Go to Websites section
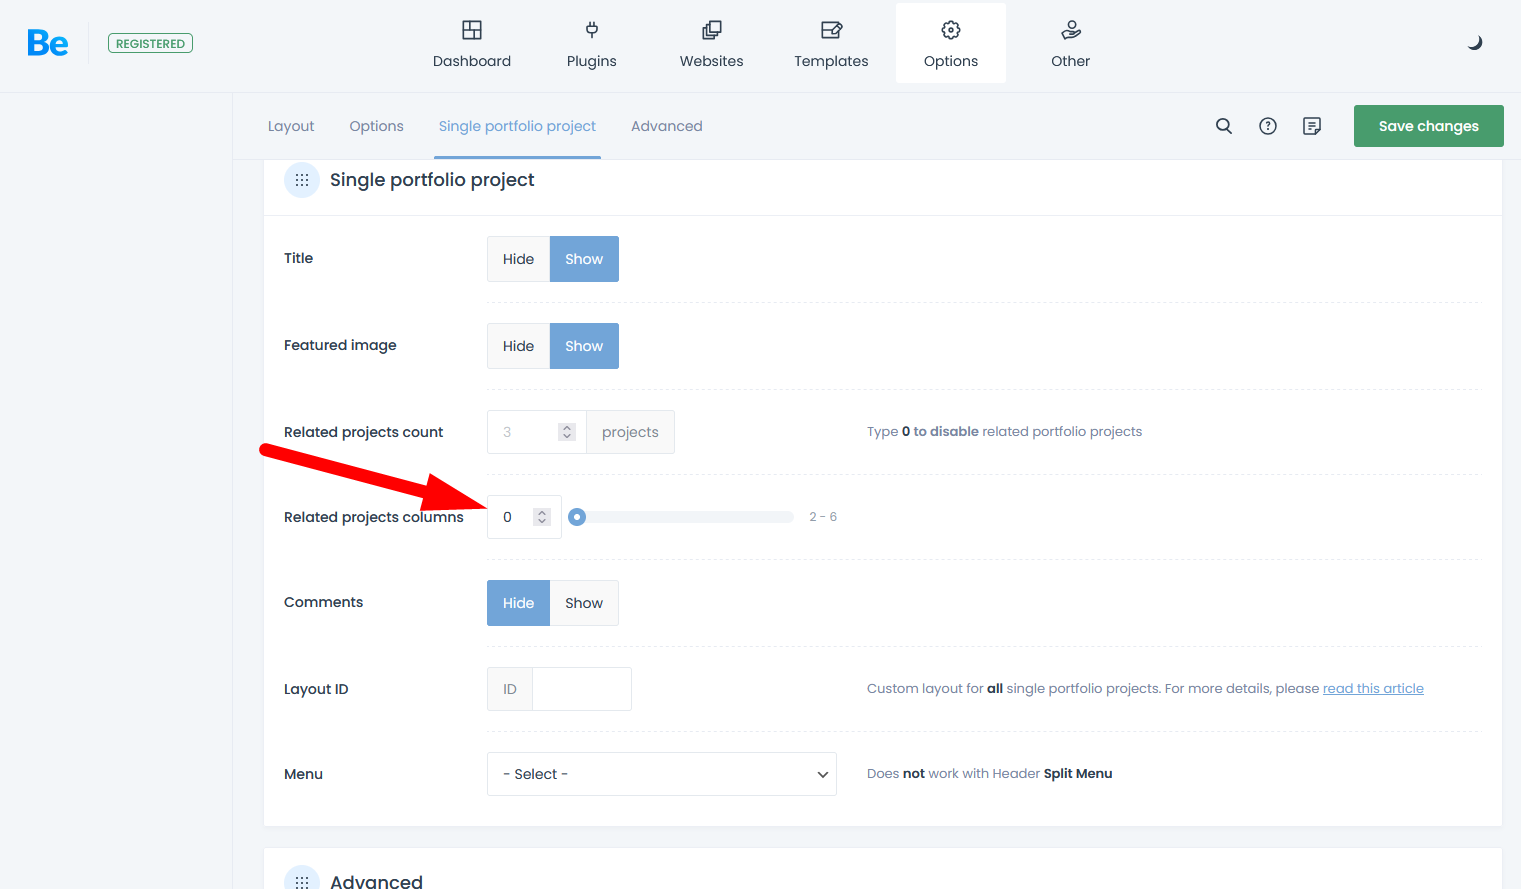 (x=711, y=44)
